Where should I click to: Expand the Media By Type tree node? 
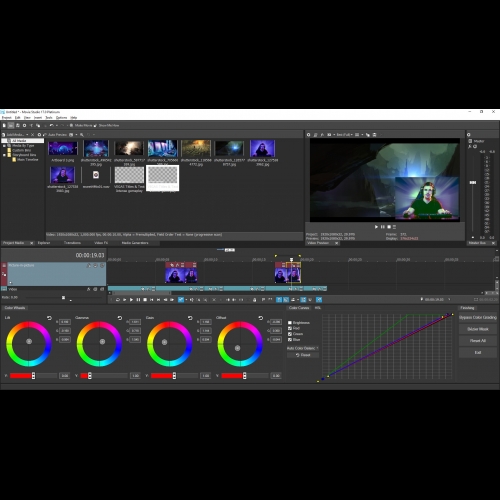point(4,146)
